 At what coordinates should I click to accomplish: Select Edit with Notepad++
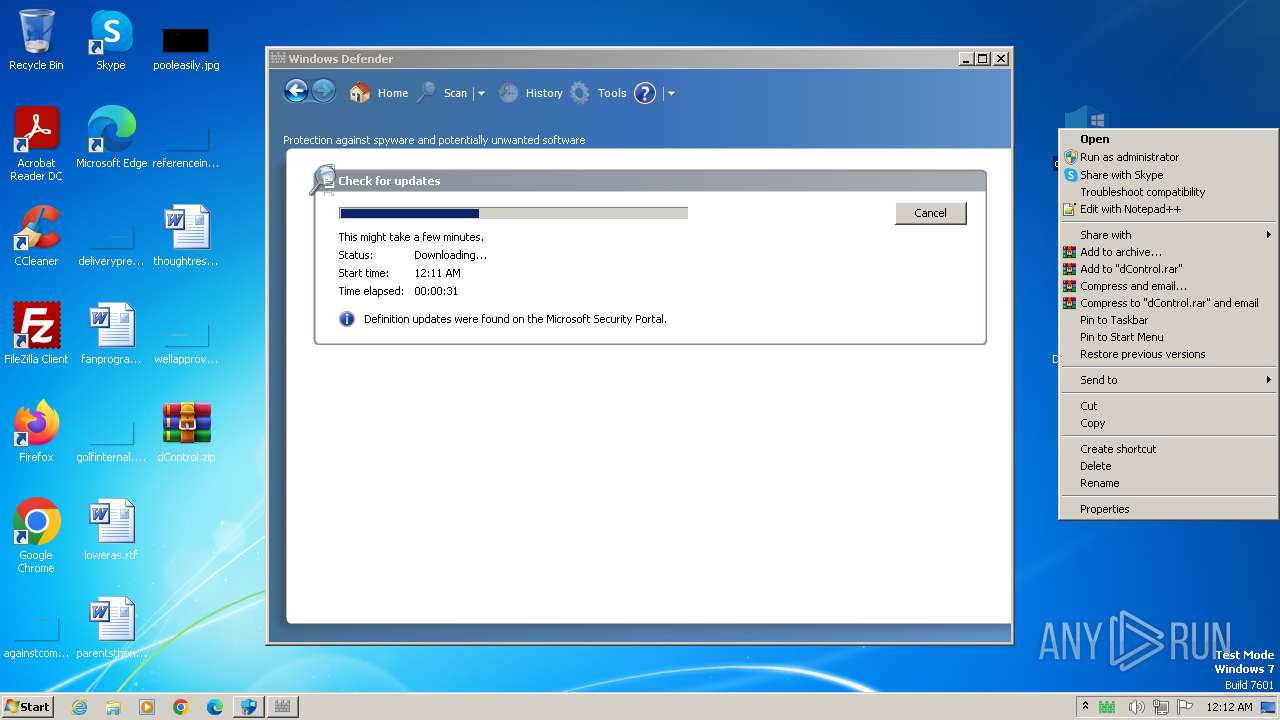coord(1168,209)
